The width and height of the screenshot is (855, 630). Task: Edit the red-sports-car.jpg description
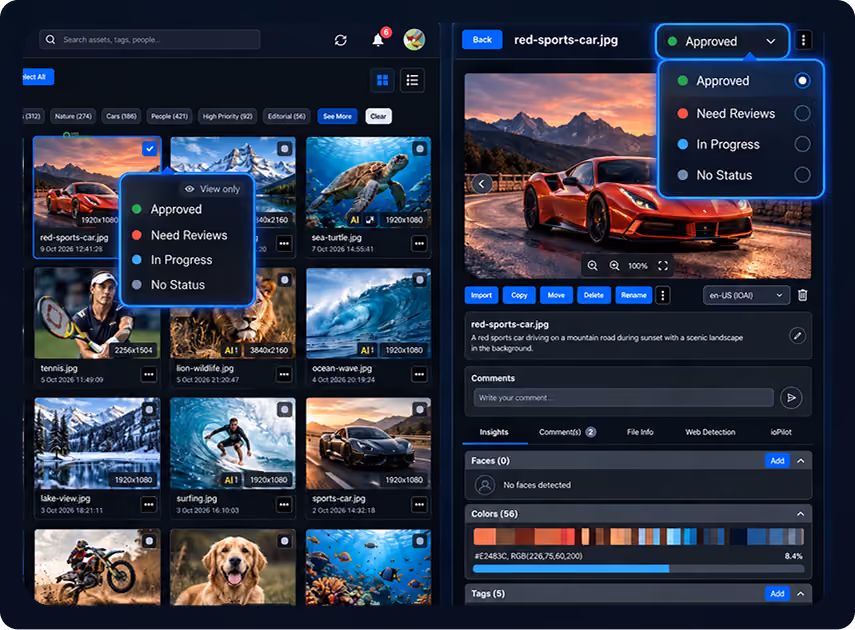pos(797,335)
